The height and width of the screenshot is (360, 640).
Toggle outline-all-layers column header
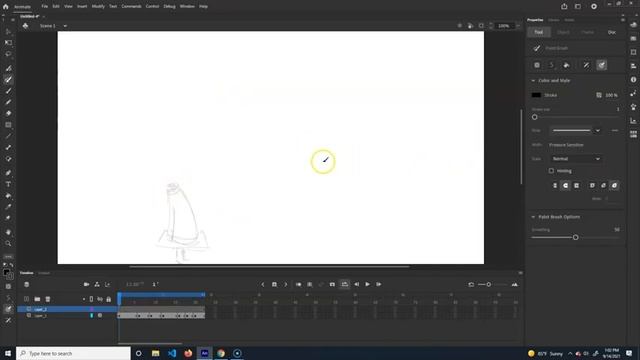click(x=91, y=299)
